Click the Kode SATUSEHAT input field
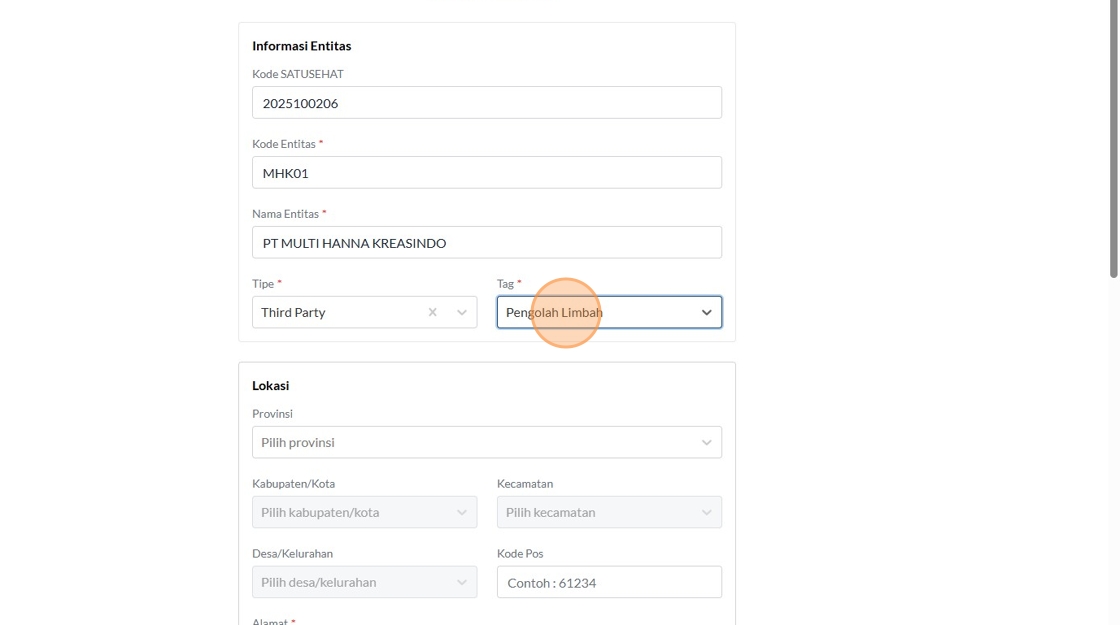This screenshot has width=1120, height=625. [x=486, y=103]
